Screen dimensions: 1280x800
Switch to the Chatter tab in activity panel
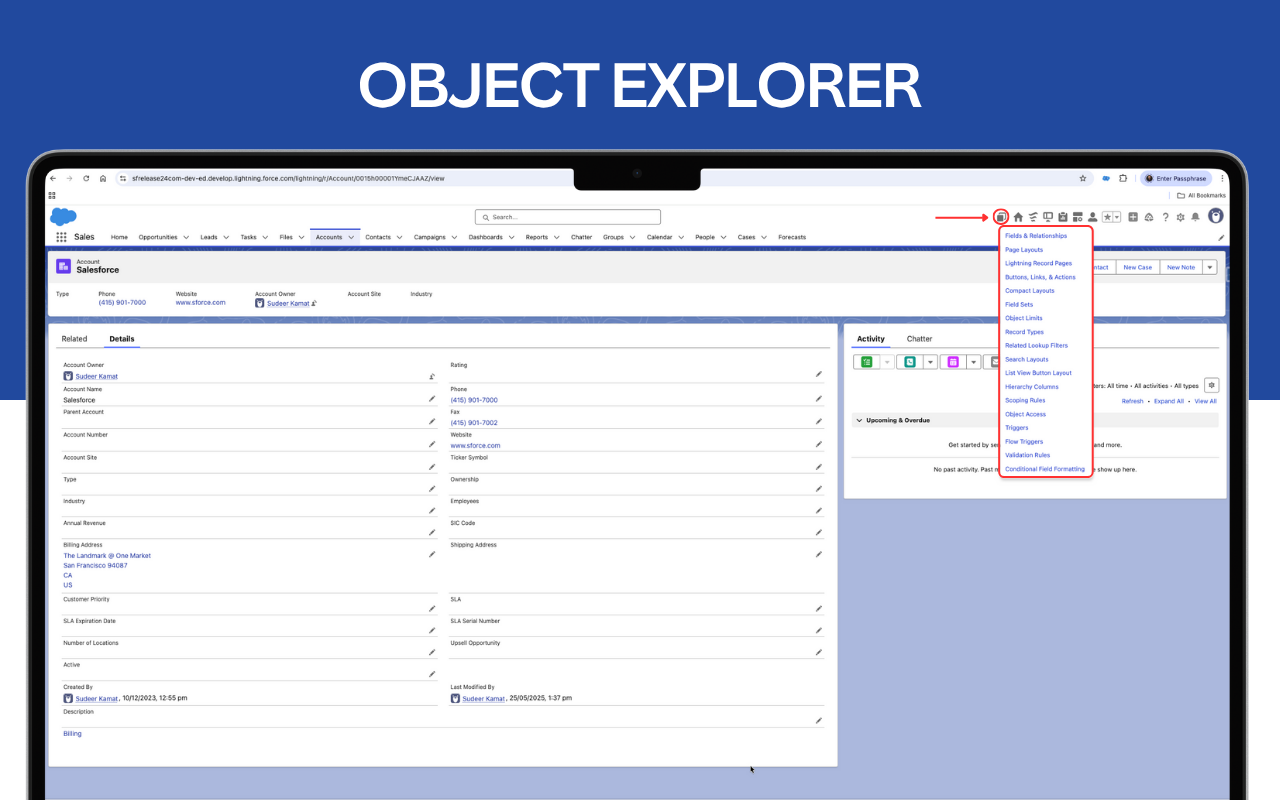[x=919, y=339]
